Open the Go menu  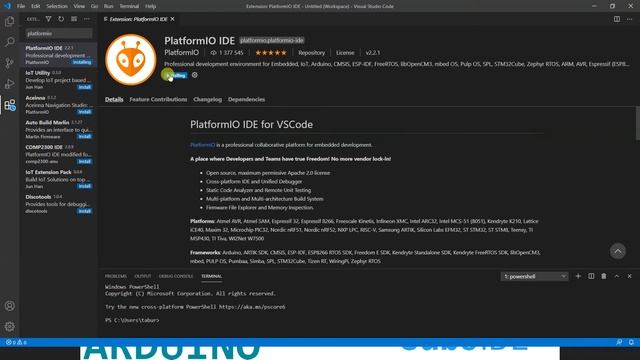(x=94, y=6)
